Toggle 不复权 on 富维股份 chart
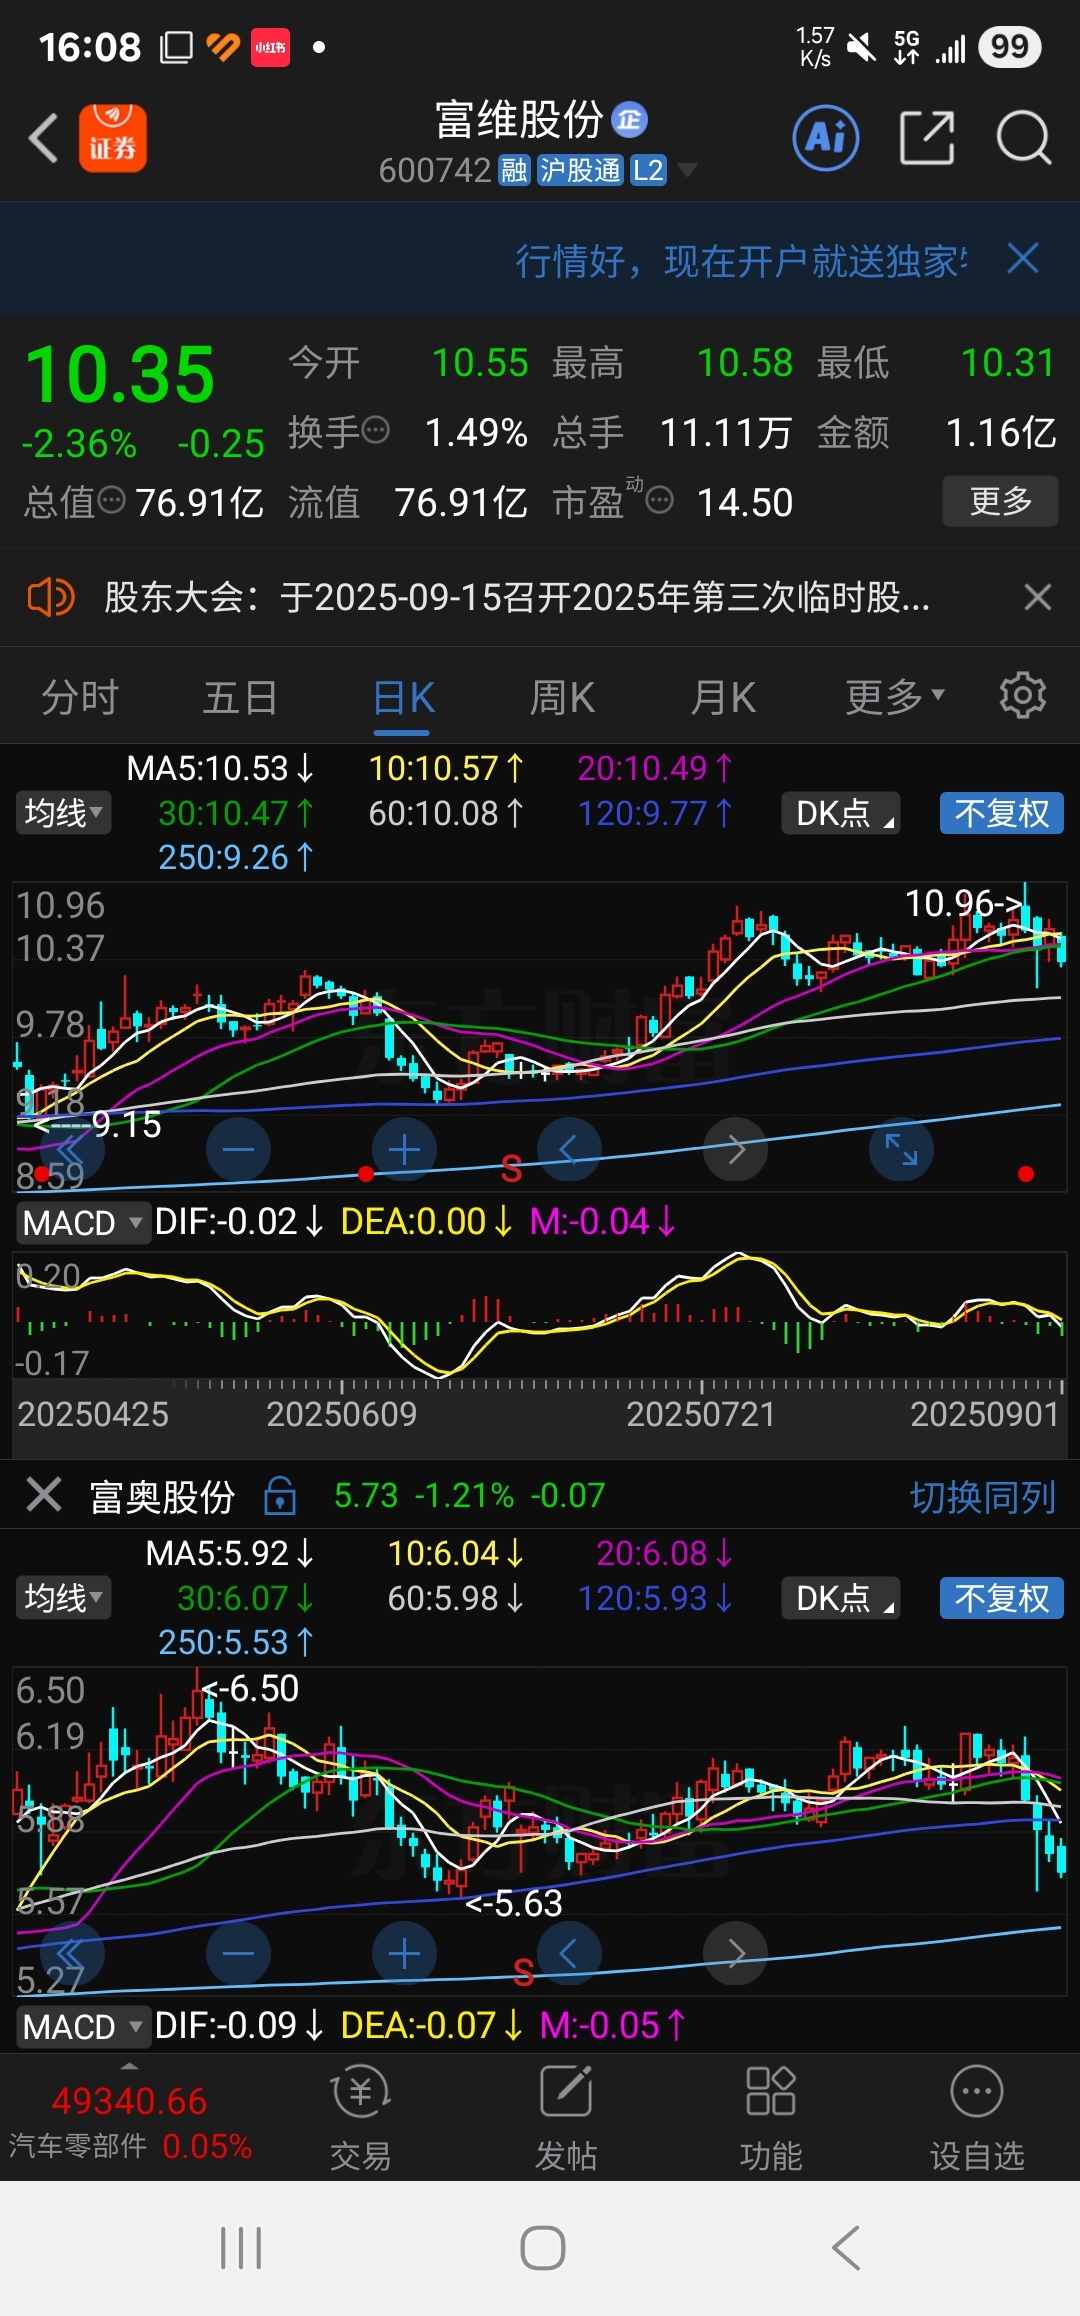 1001,813
